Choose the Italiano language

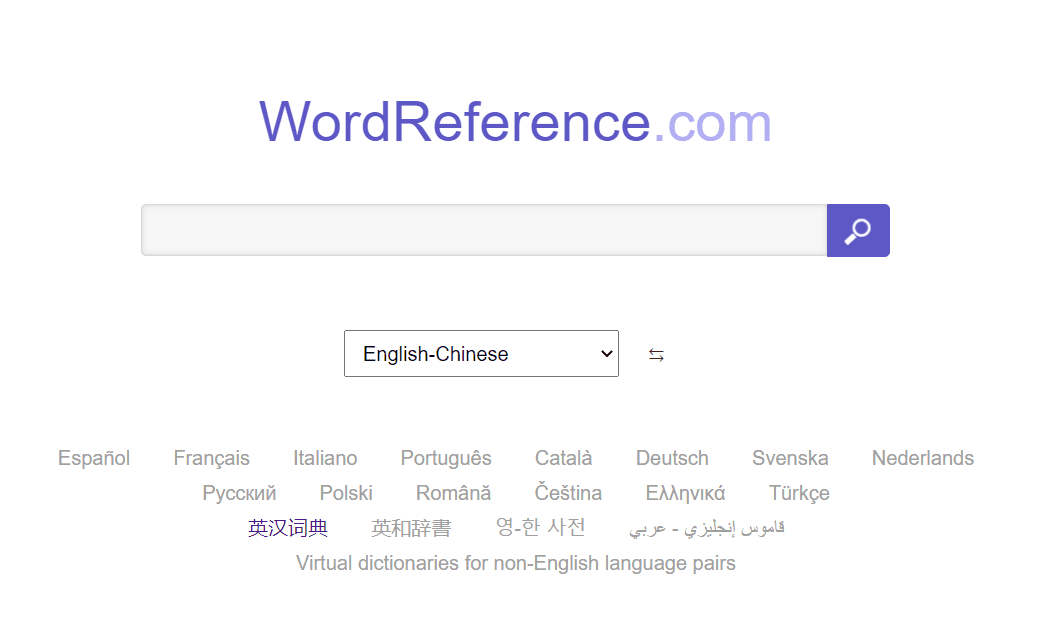click(325, 458)
